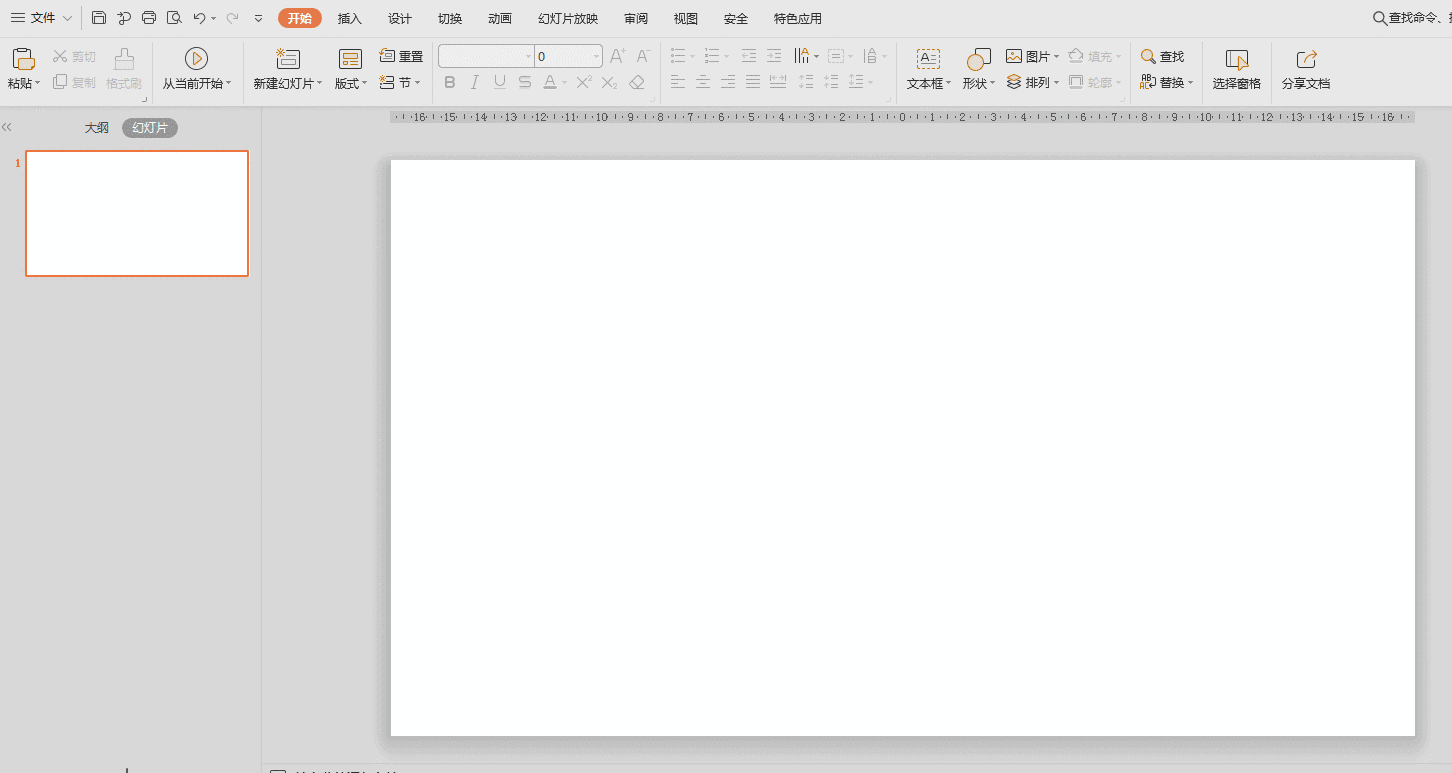Screen dimensions: 1452x773
Task: Toggle italic formatting button
Action: pyautogui.click(x=475, y=82)
